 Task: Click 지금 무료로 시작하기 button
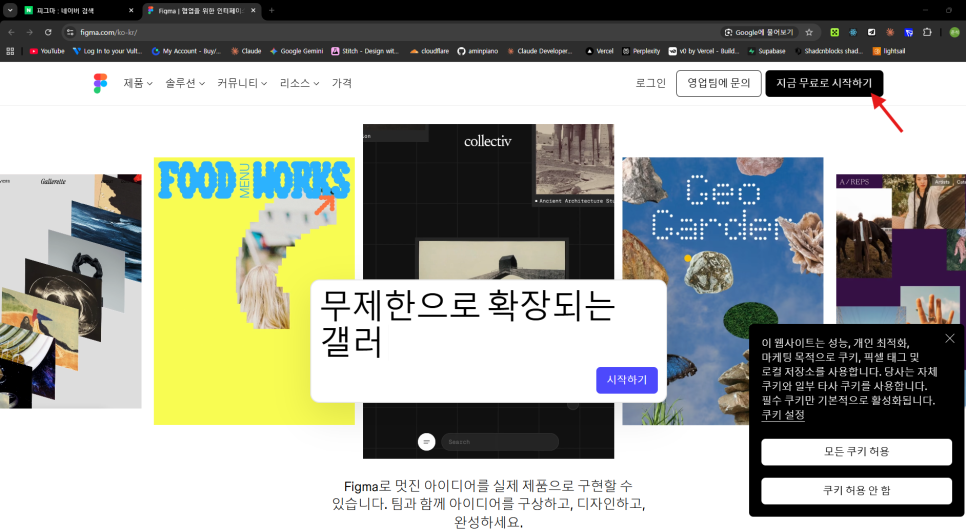click(x=824, y=83)
